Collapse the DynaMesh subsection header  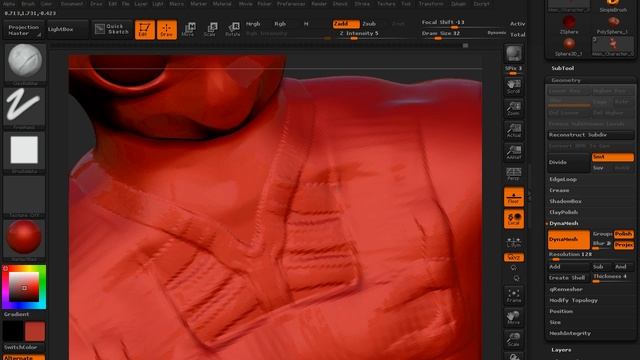pos(564,223)
